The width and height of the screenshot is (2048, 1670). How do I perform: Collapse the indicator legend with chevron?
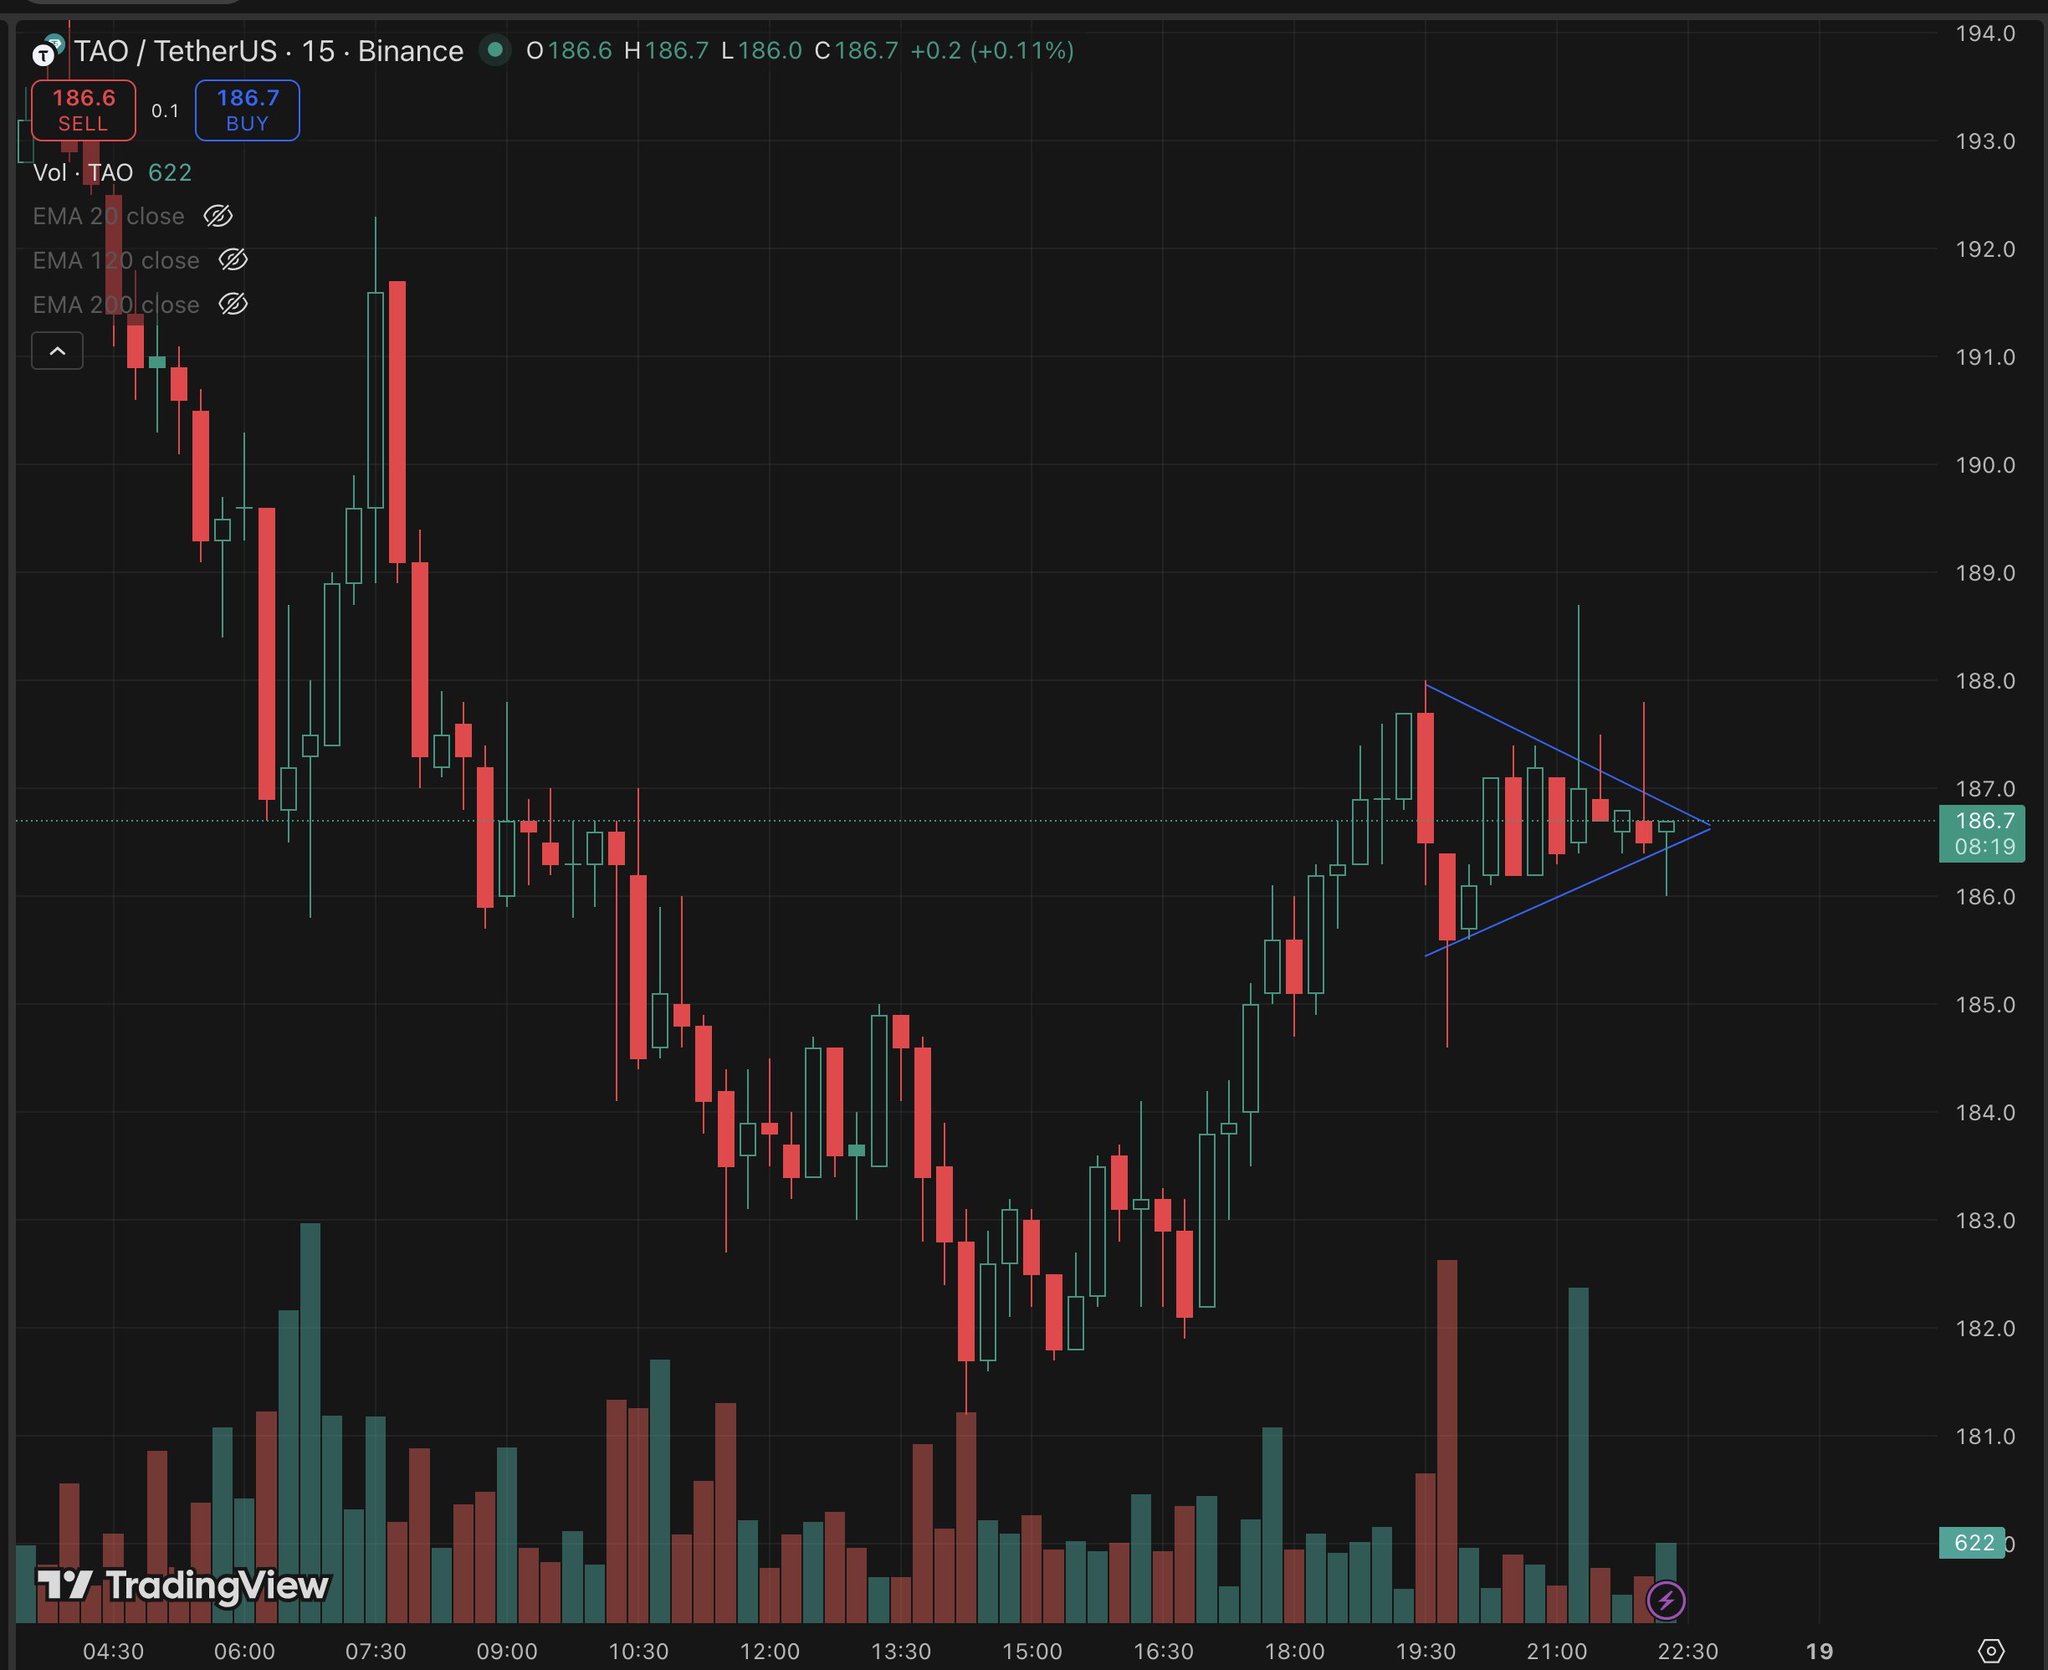(57, 351)
